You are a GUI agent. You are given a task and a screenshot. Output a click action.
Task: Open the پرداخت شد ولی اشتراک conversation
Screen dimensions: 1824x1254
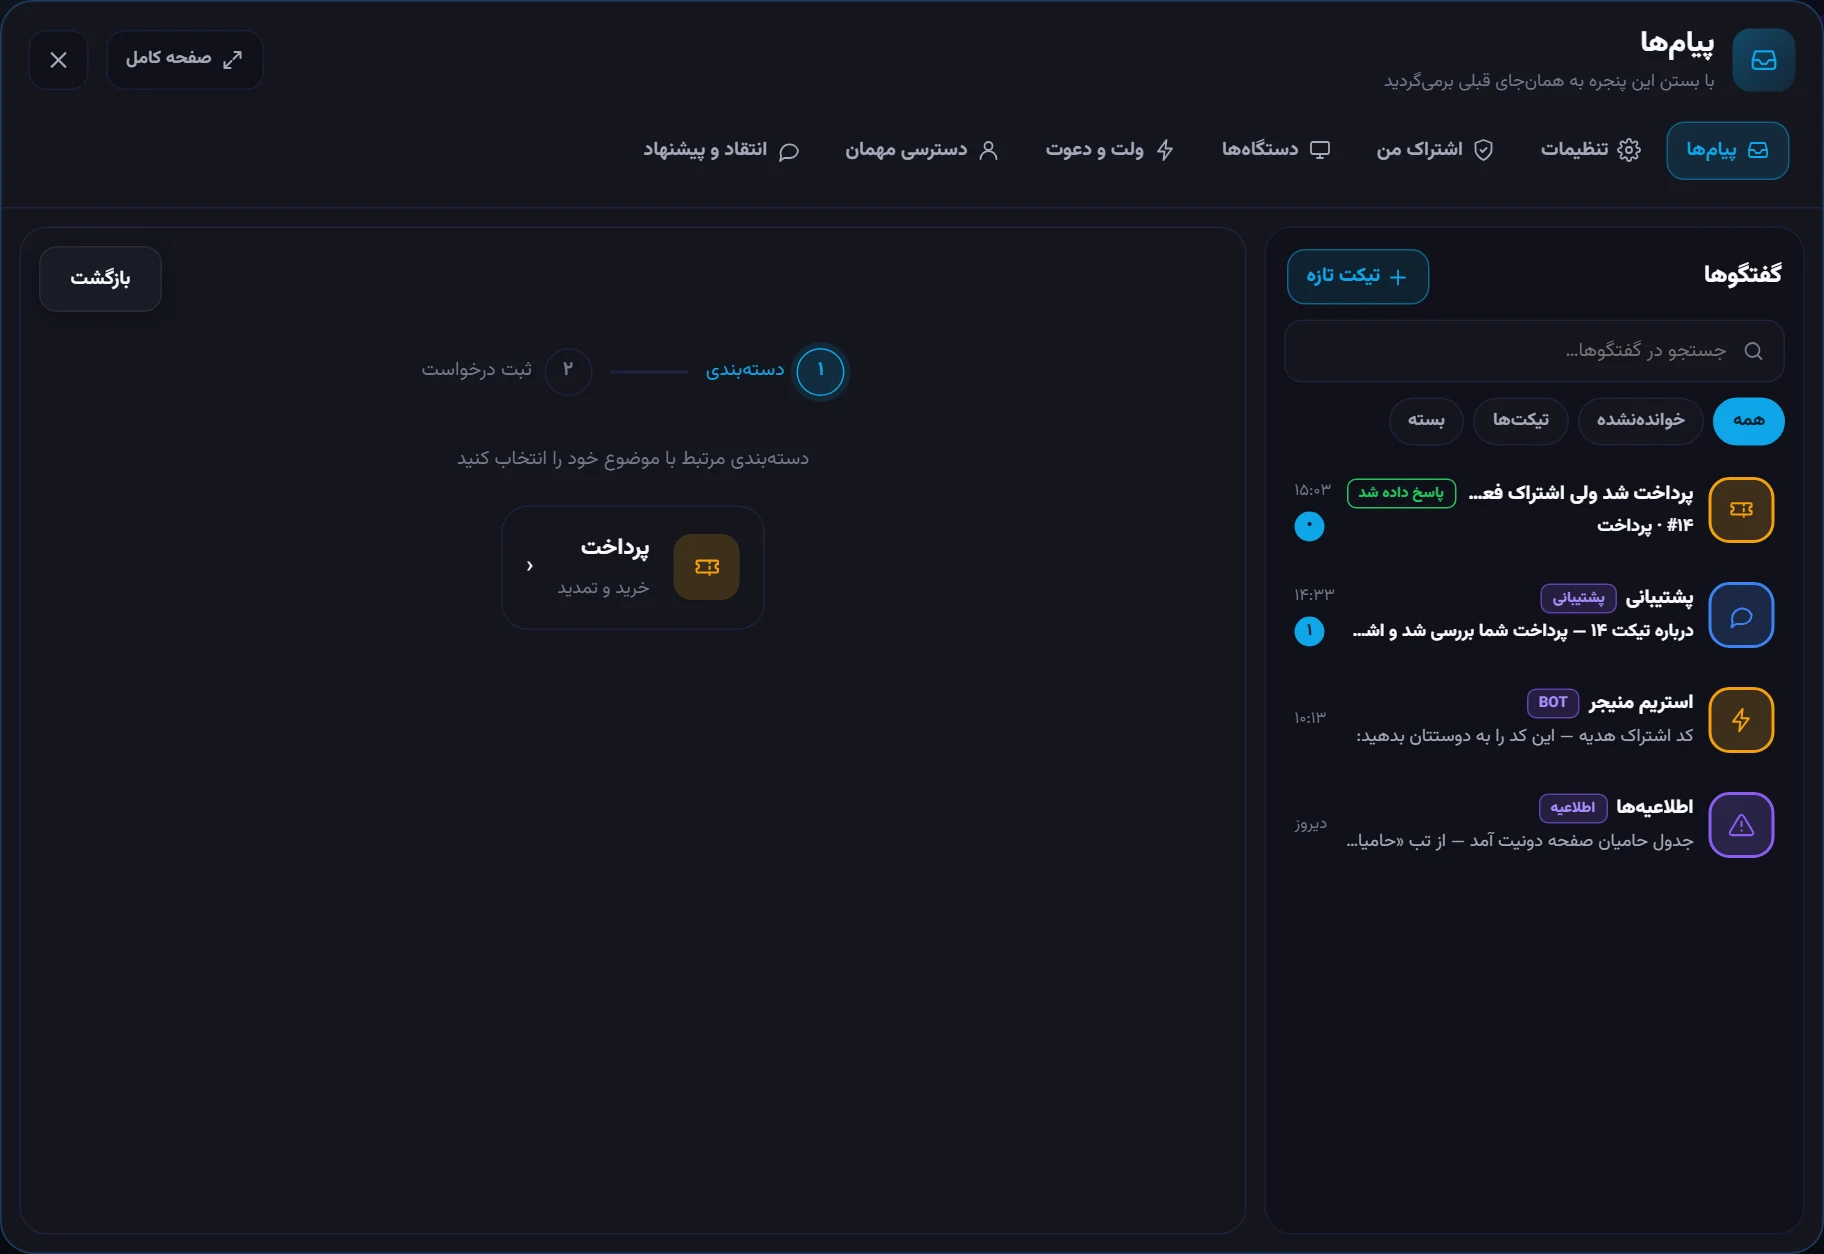coord(1534,510)
